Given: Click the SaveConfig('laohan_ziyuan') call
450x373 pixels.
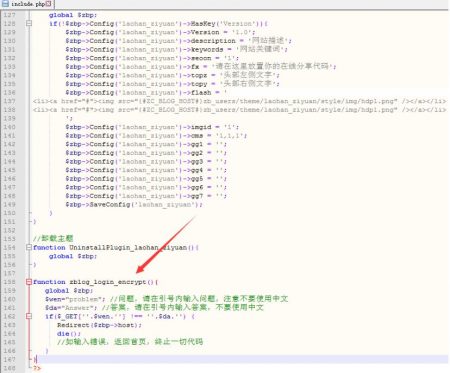Looking at the screenshot, I should pos(134,204).
